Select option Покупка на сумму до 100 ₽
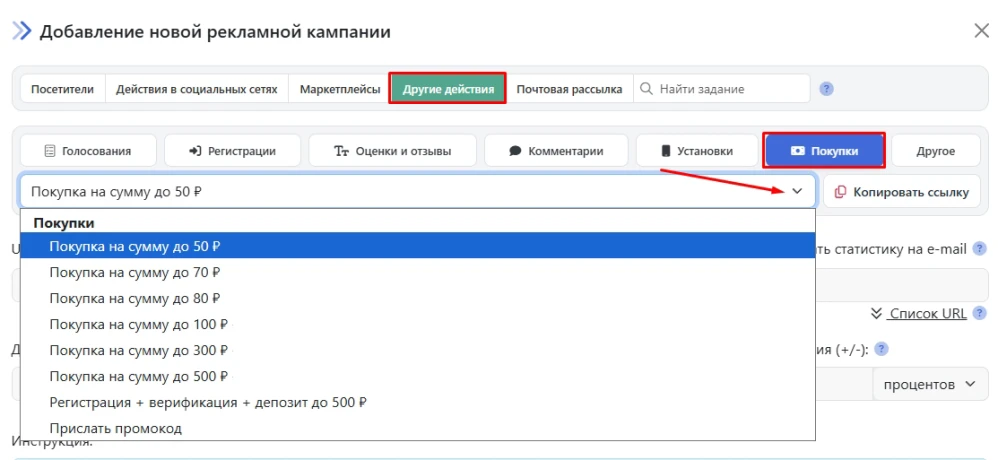This screenshot has height=460, width=998. [418, 324]
